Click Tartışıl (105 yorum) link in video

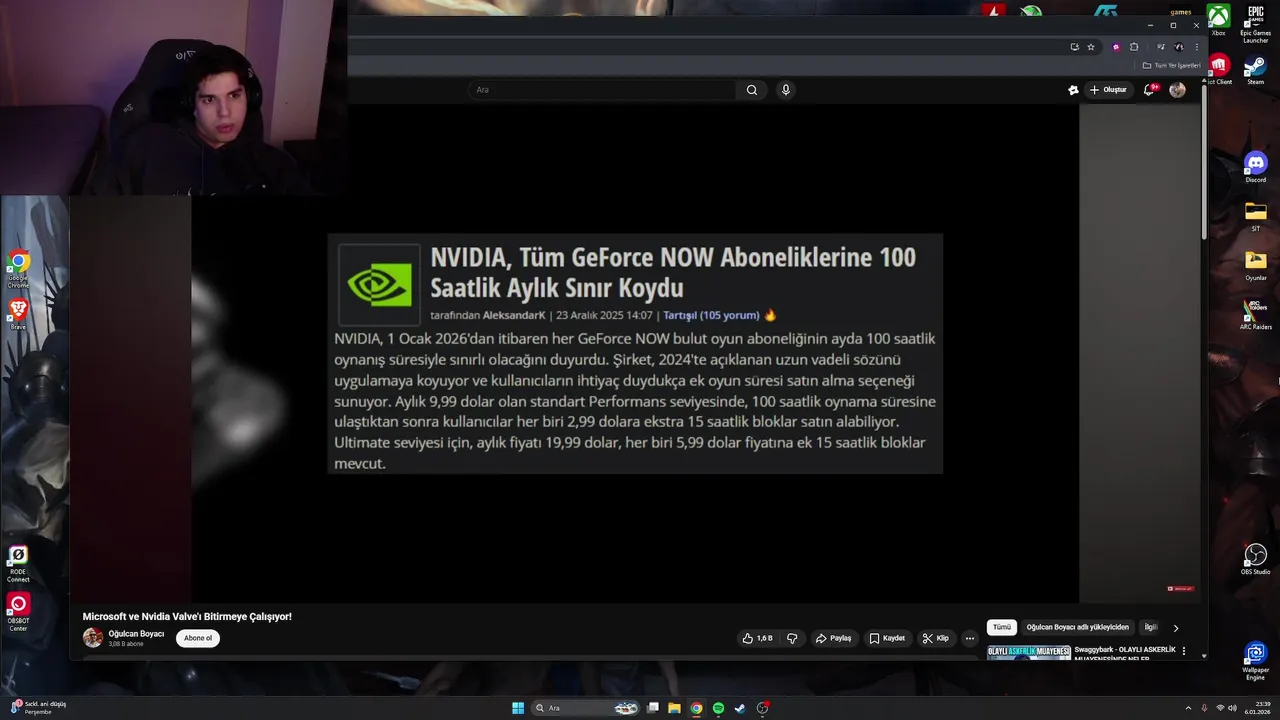coord(711,315)
